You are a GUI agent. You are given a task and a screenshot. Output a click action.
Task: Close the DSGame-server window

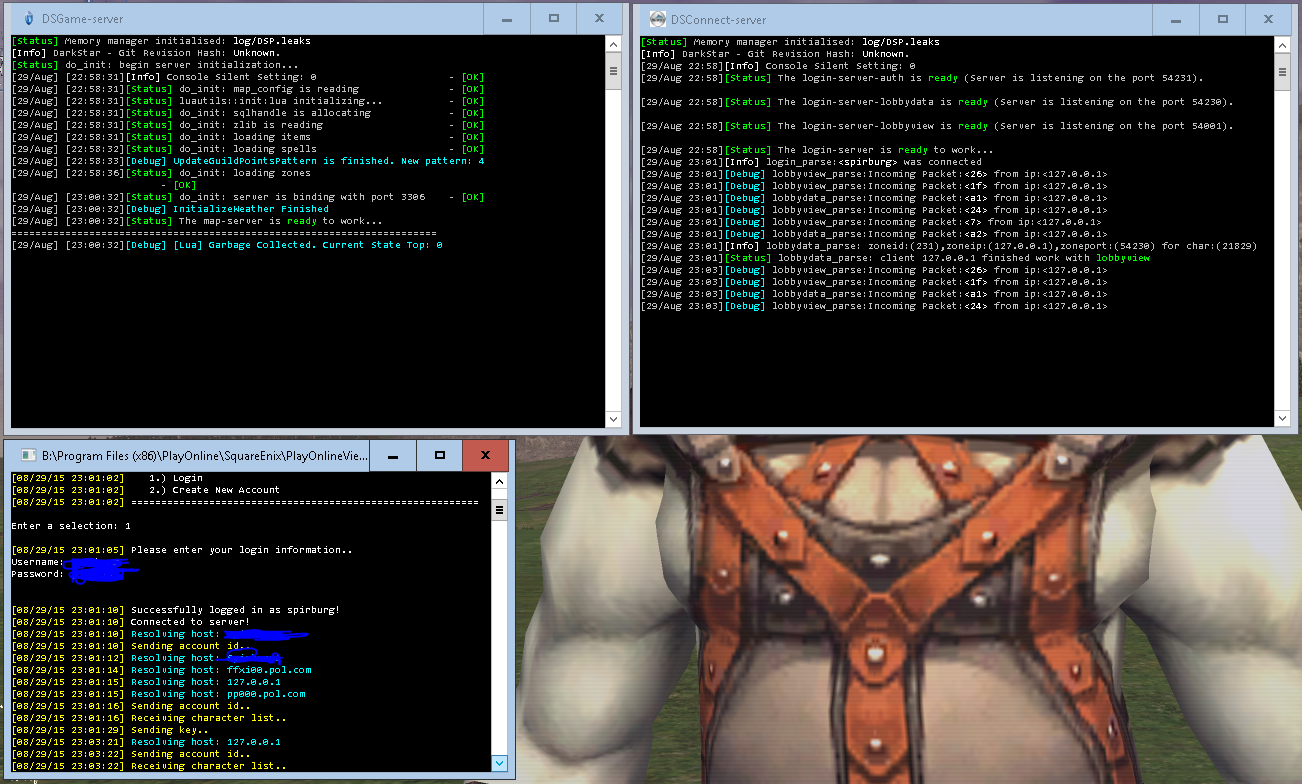click(599, 18)
